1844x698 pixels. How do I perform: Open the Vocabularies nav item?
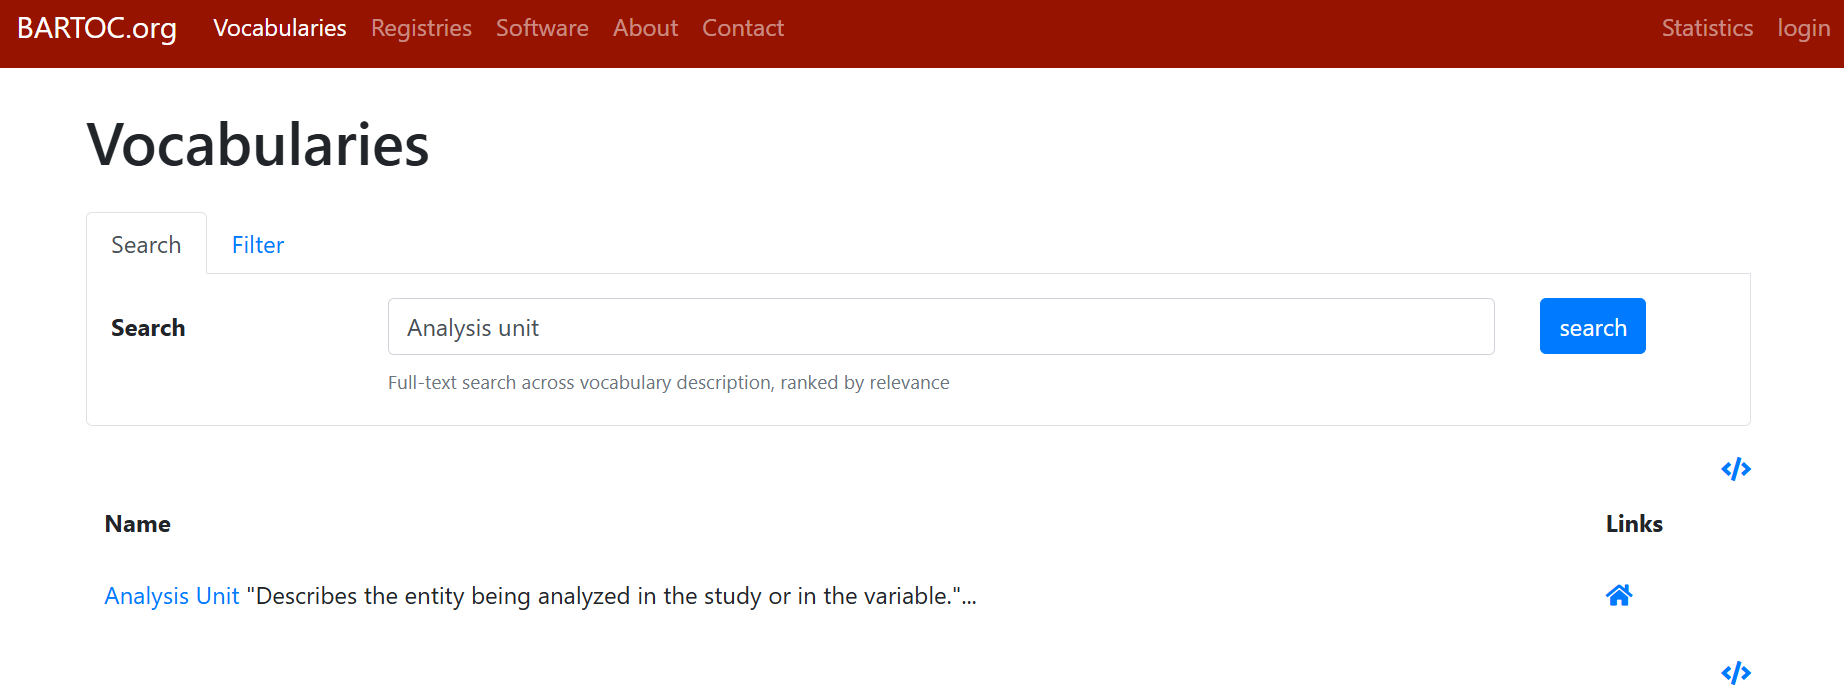(x=280, y=28)
